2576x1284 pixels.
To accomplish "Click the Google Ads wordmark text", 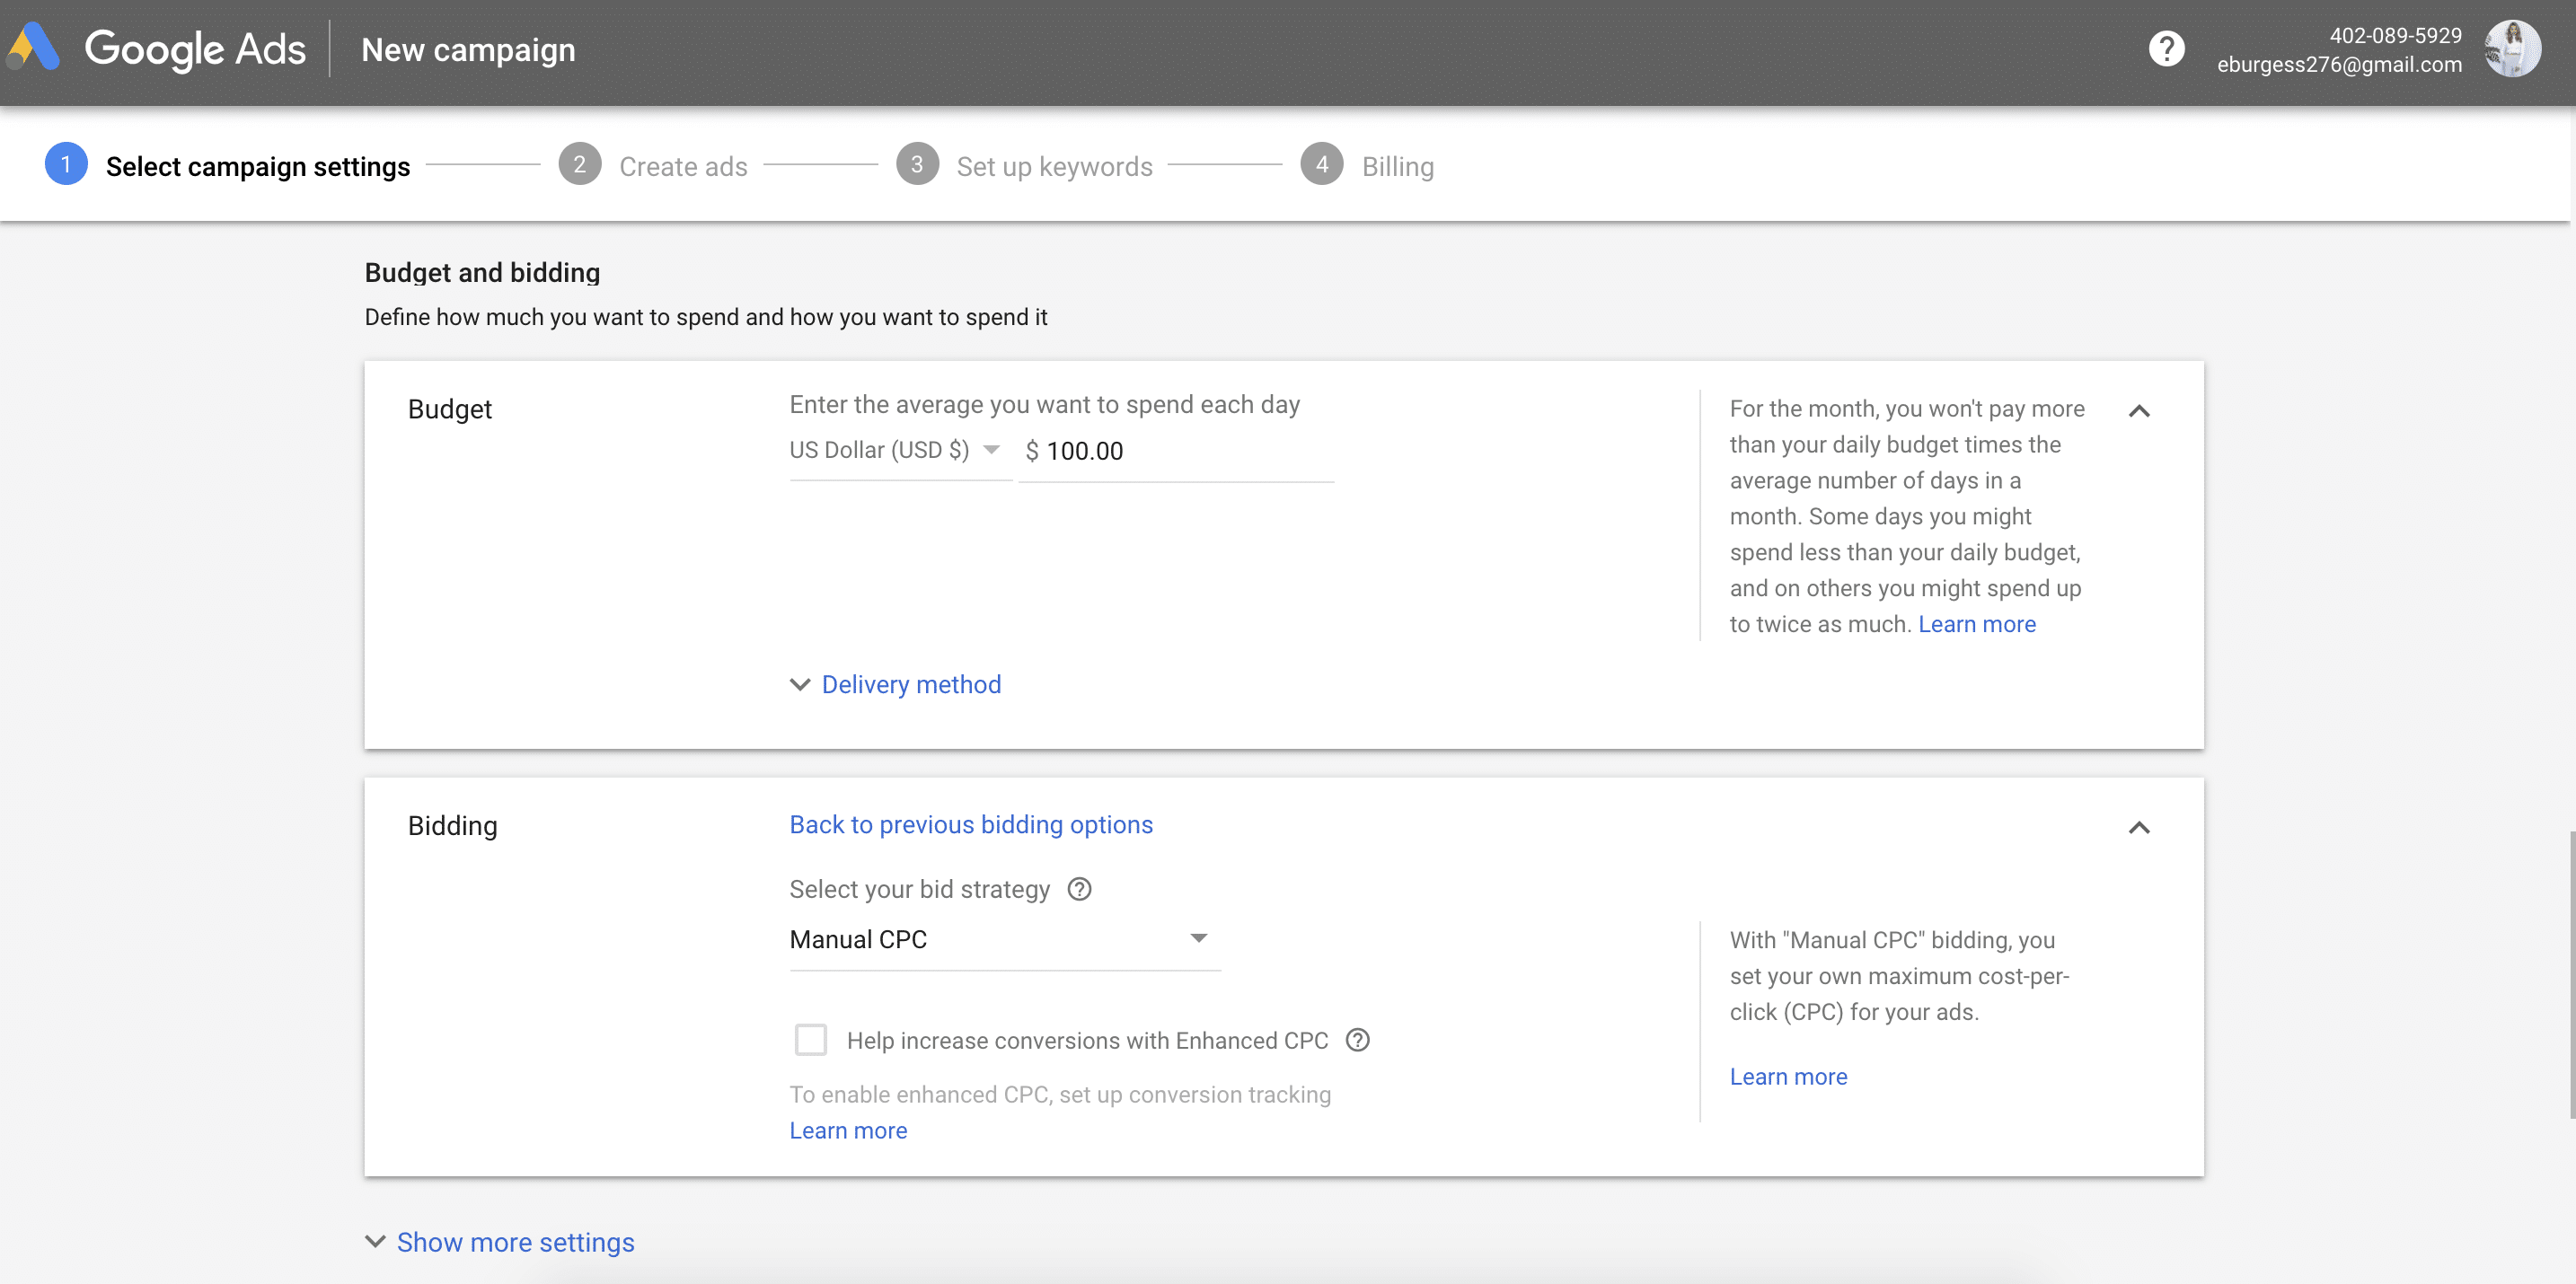I will [195, 49].
